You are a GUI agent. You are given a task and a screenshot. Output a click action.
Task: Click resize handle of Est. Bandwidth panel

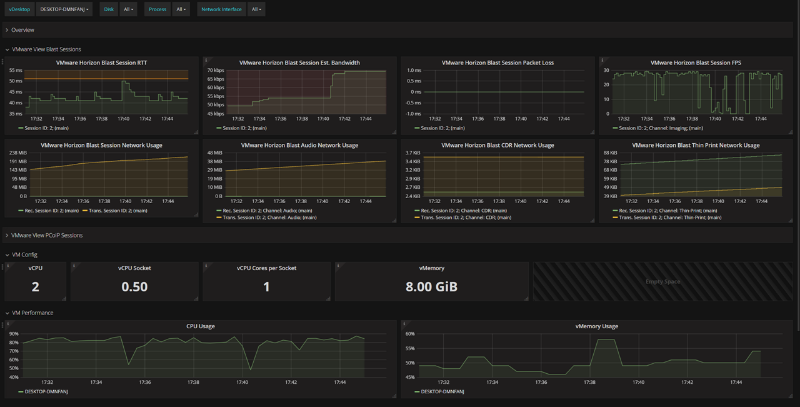pos(394,132)
